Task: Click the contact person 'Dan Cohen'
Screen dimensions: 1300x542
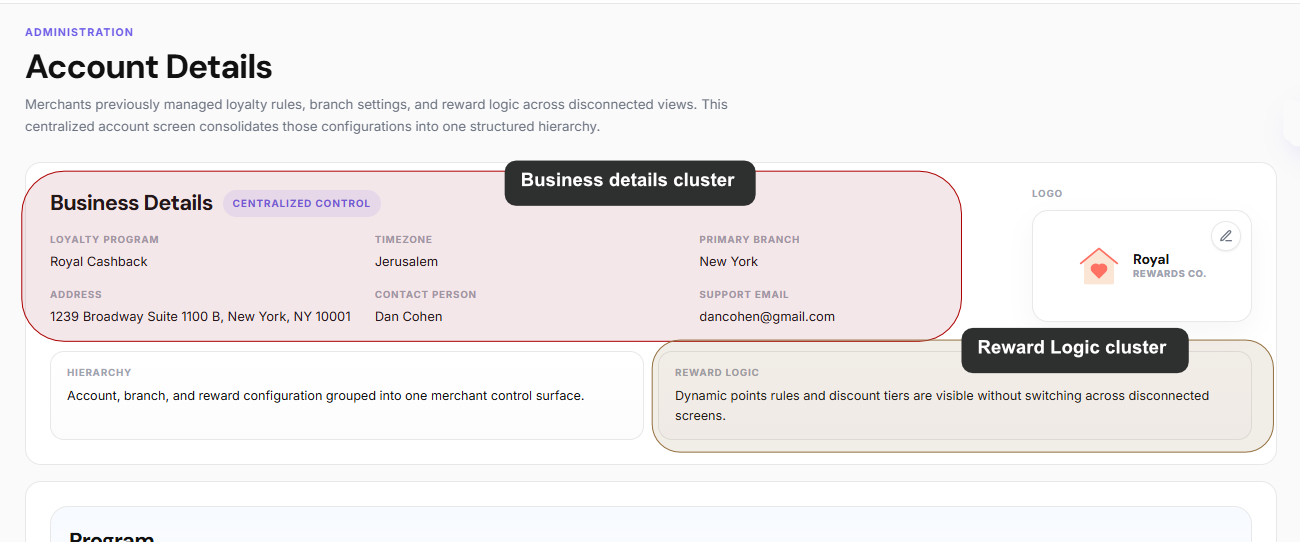Action: (408, 316)
